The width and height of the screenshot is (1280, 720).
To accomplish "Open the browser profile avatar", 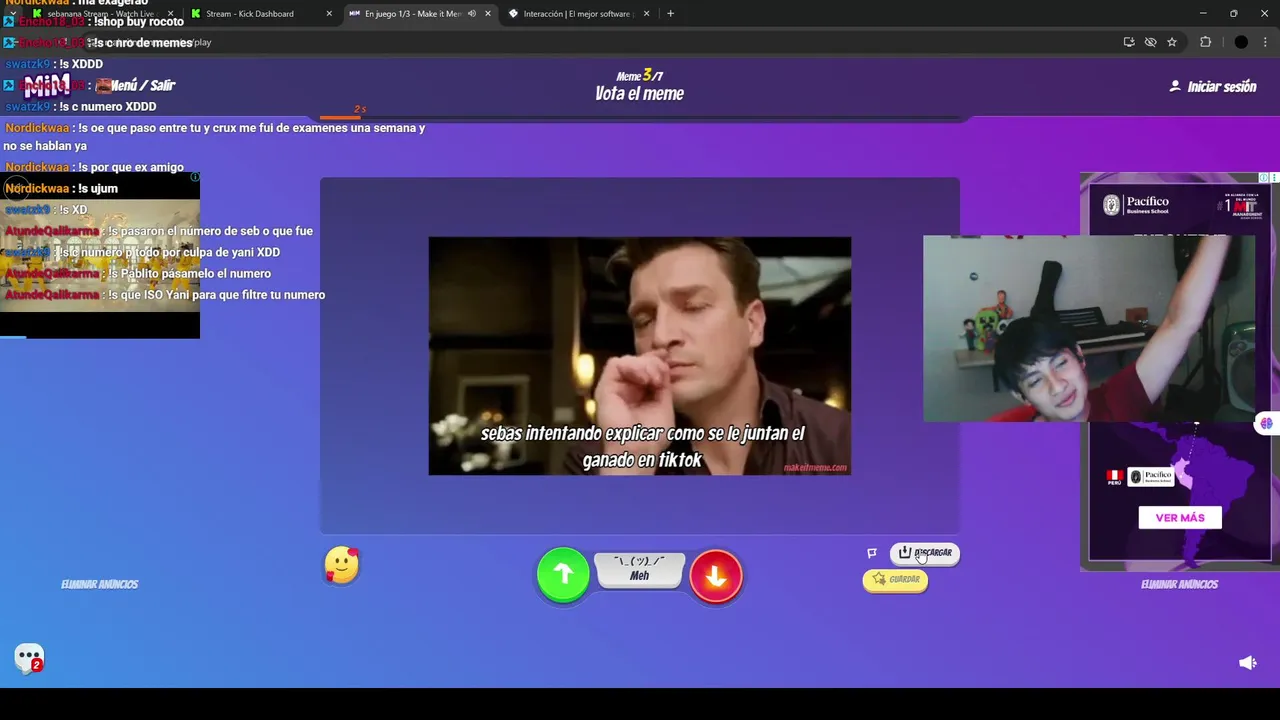I will (x=1241, y=42).
